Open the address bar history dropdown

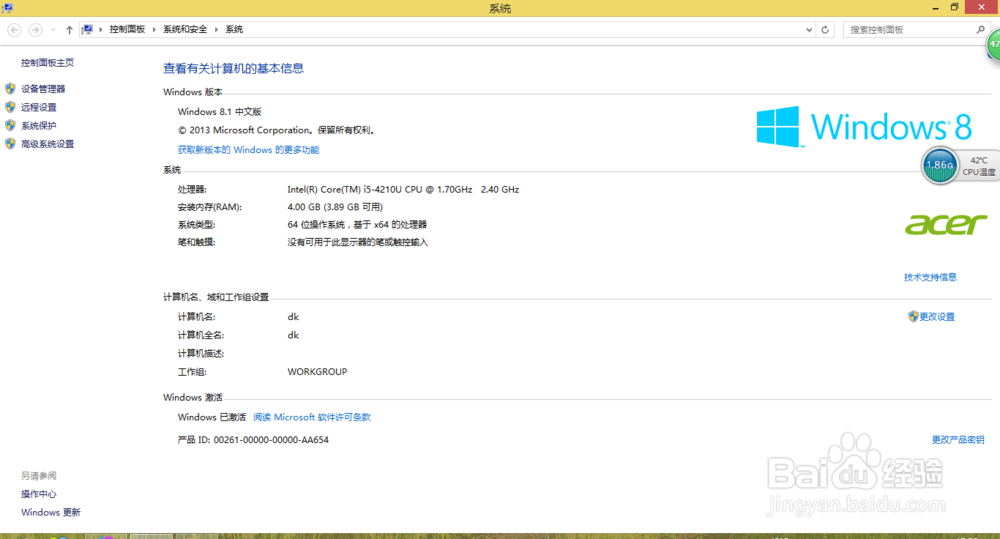(x=809, y=29)
